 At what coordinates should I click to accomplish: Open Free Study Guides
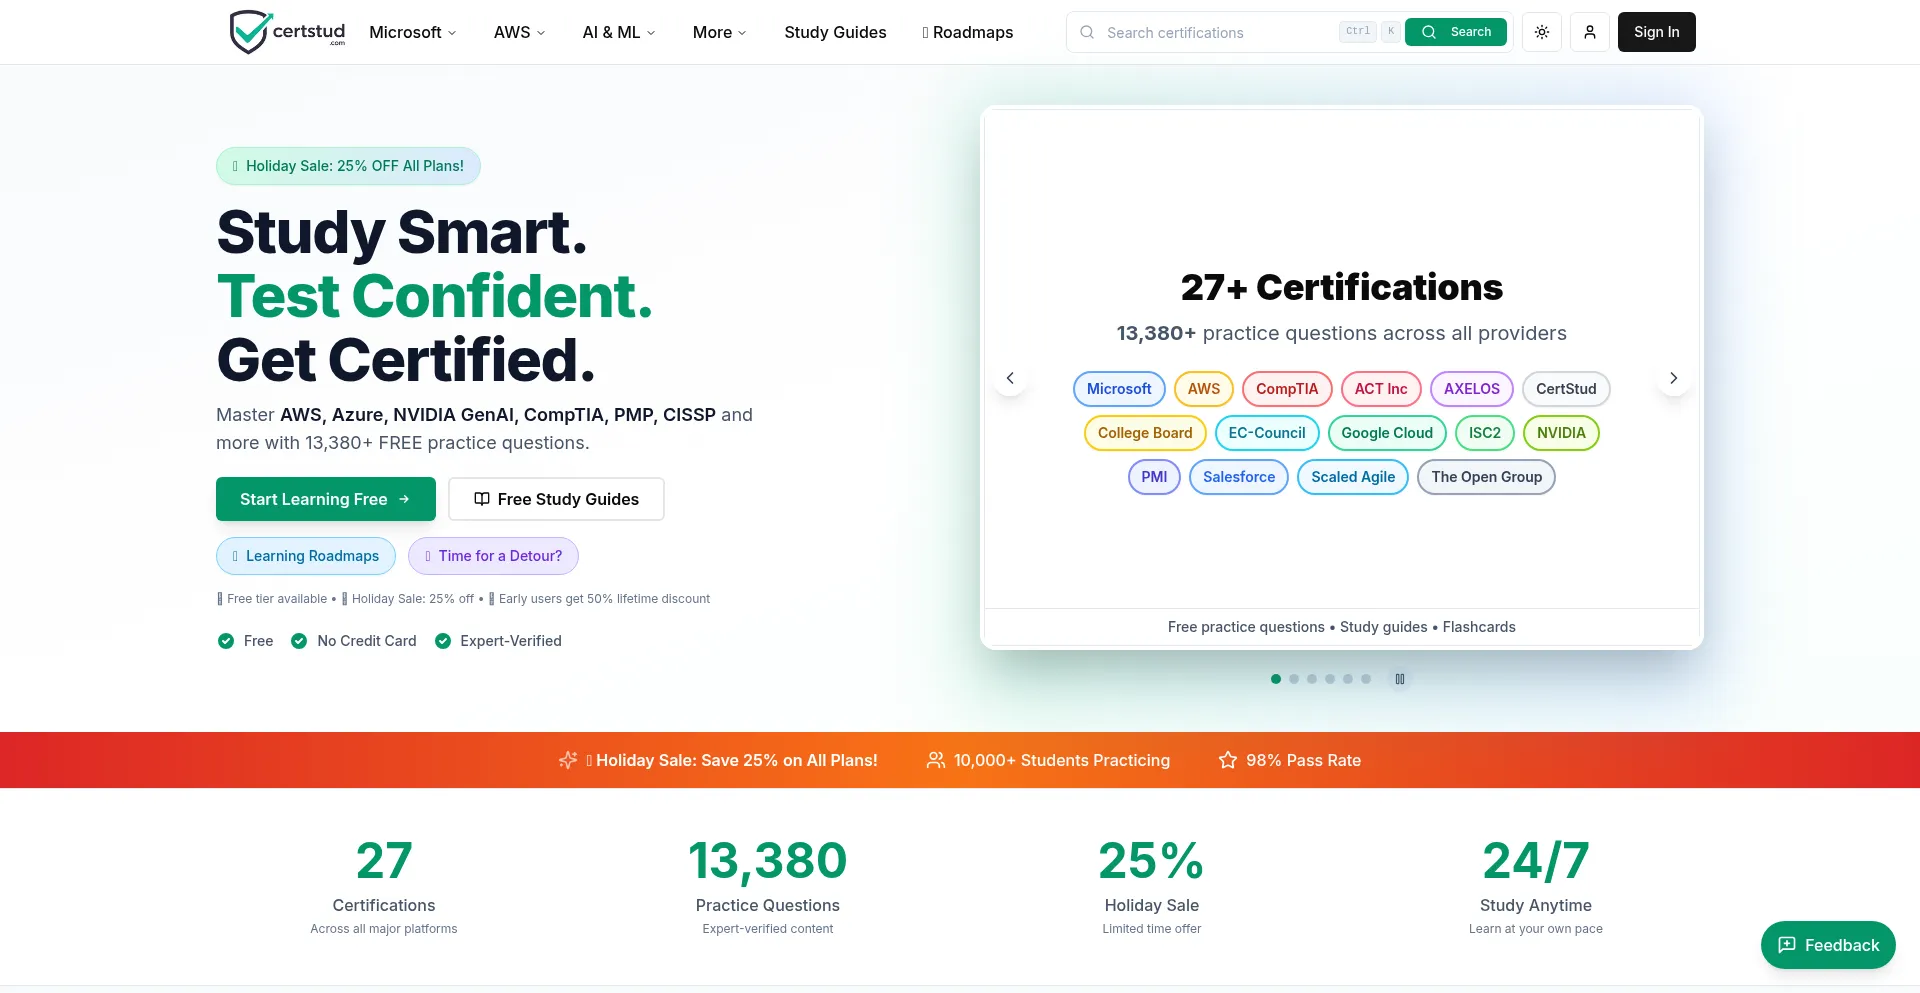(x=556, y=499)
